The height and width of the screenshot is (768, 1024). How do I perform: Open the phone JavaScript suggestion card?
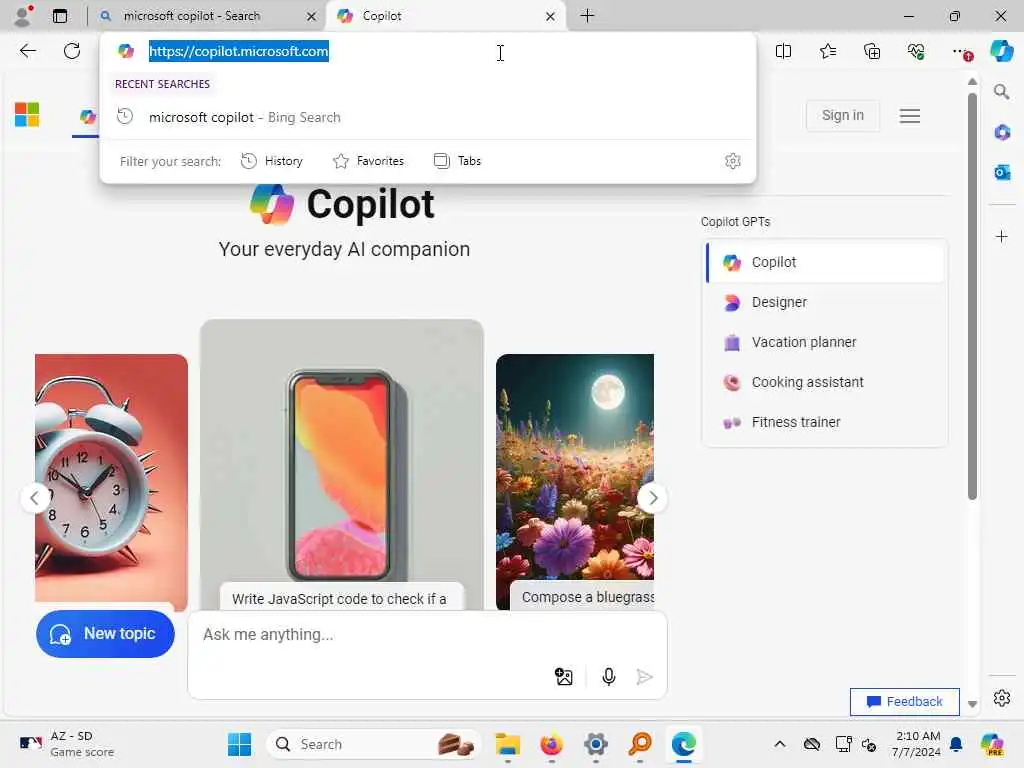tap(342, 464)
